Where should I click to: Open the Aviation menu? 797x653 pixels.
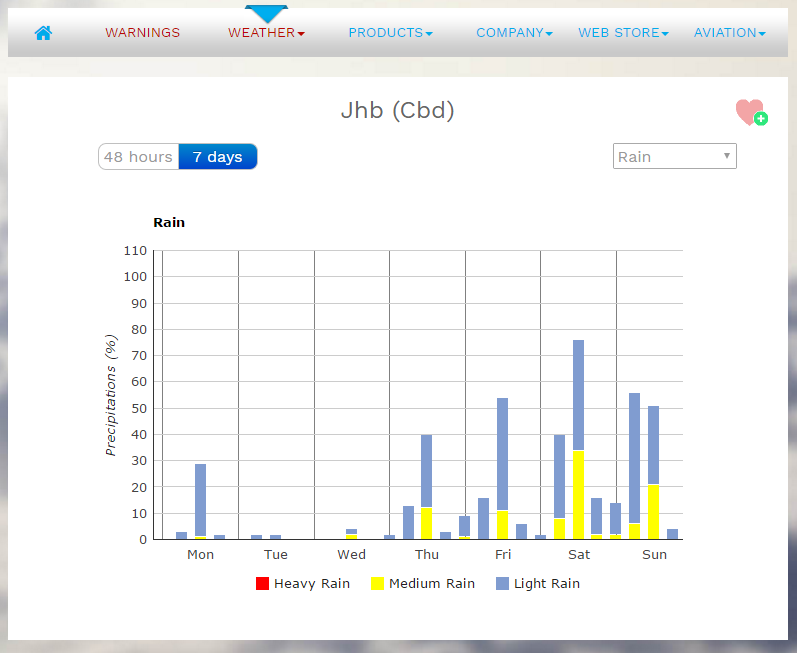tap(729, 33)
